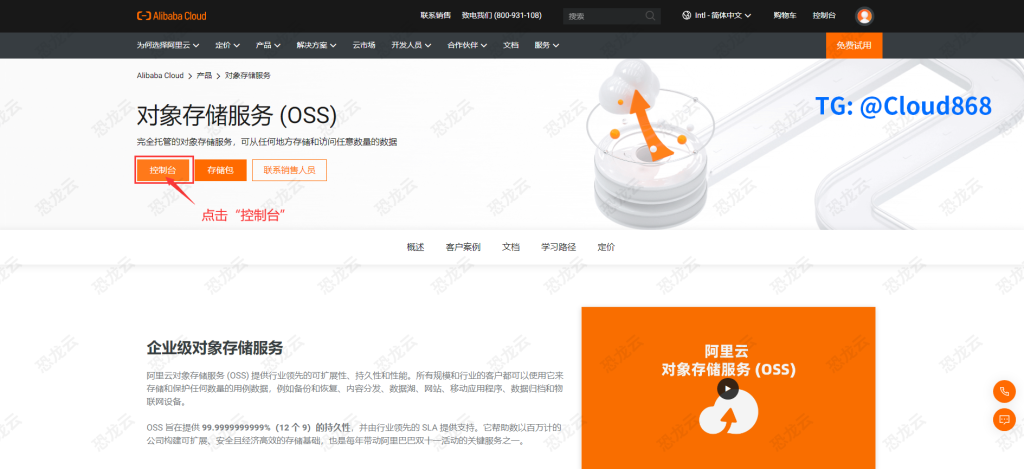Image resolution: width=1024 pixels, height=469 pixels.
Task: Expand the 开发人员 menu
Action: click(x=411, y=46)
